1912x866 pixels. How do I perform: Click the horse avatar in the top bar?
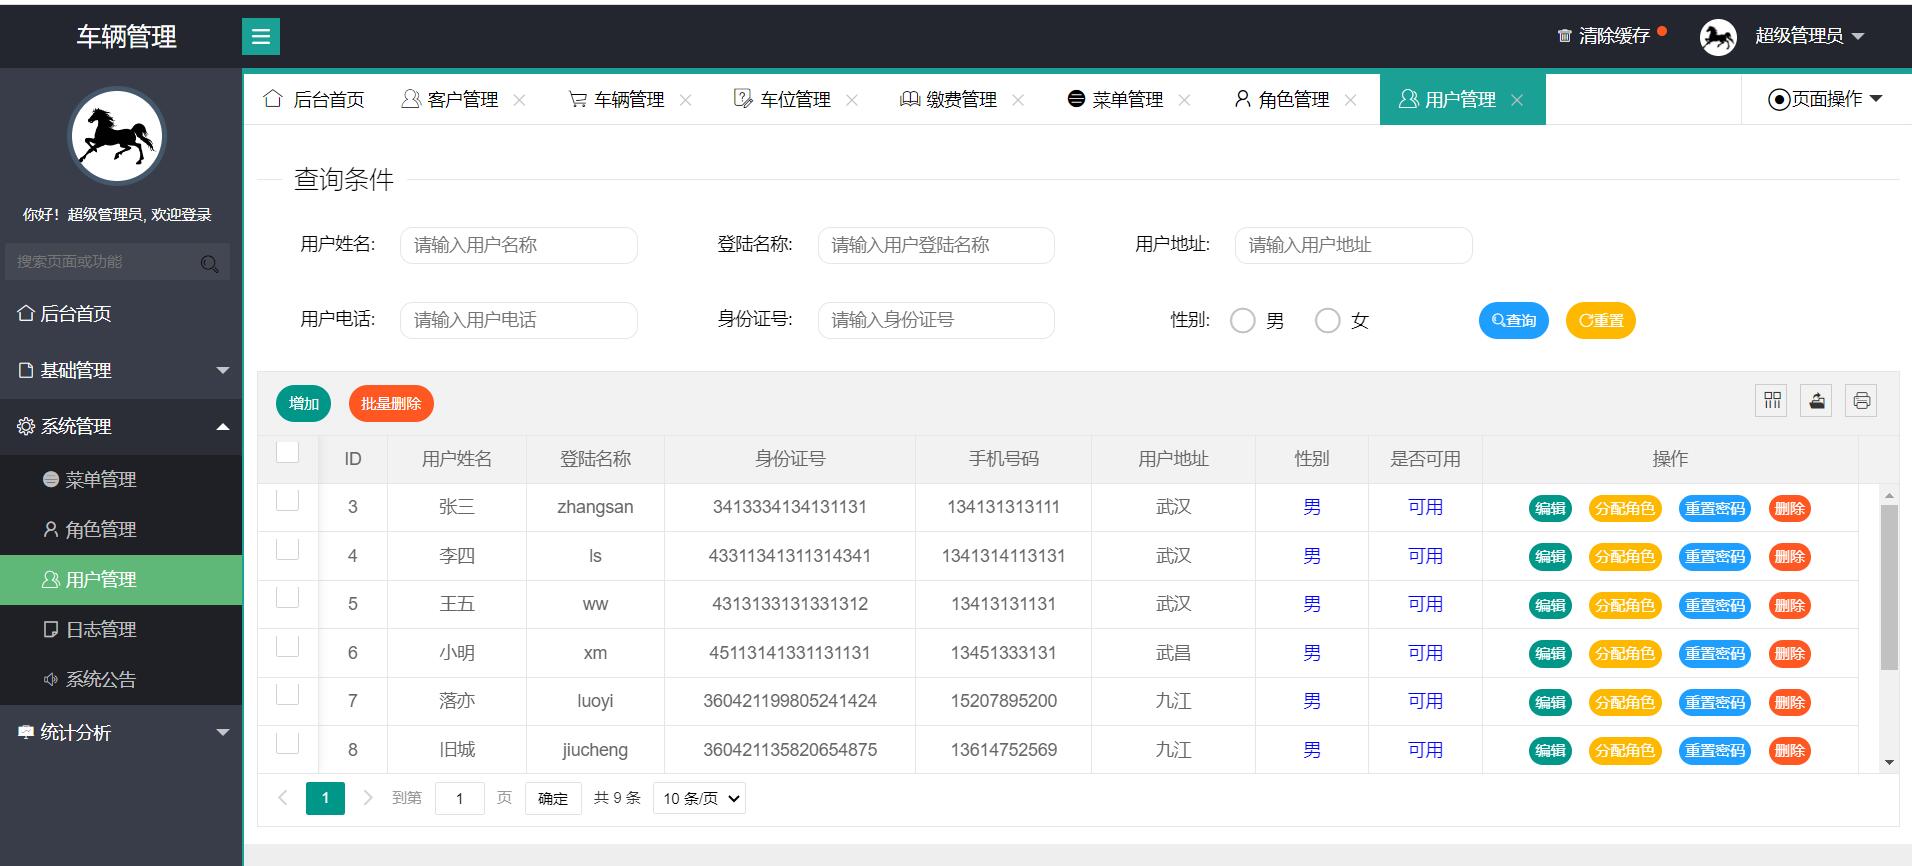point(1718,37)
